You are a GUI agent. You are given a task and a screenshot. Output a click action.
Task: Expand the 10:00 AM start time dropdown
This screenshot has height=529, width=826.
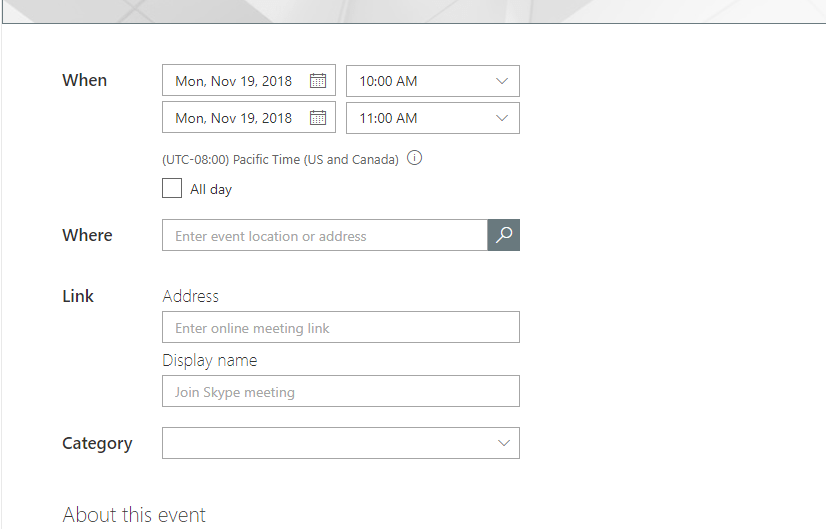pos(502,81)
